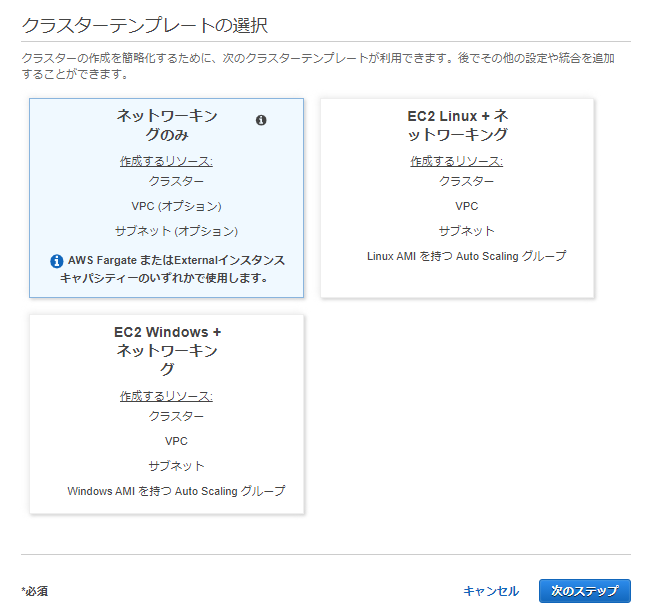Click サブネット text in EC2 Windows card
This screenshot has width=660, height=614.
click(x=176, y=466)
